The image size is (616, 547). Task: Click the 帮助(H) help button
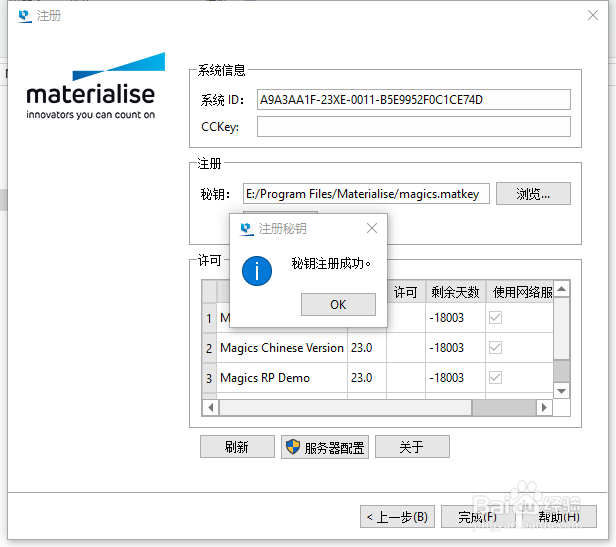559,516
